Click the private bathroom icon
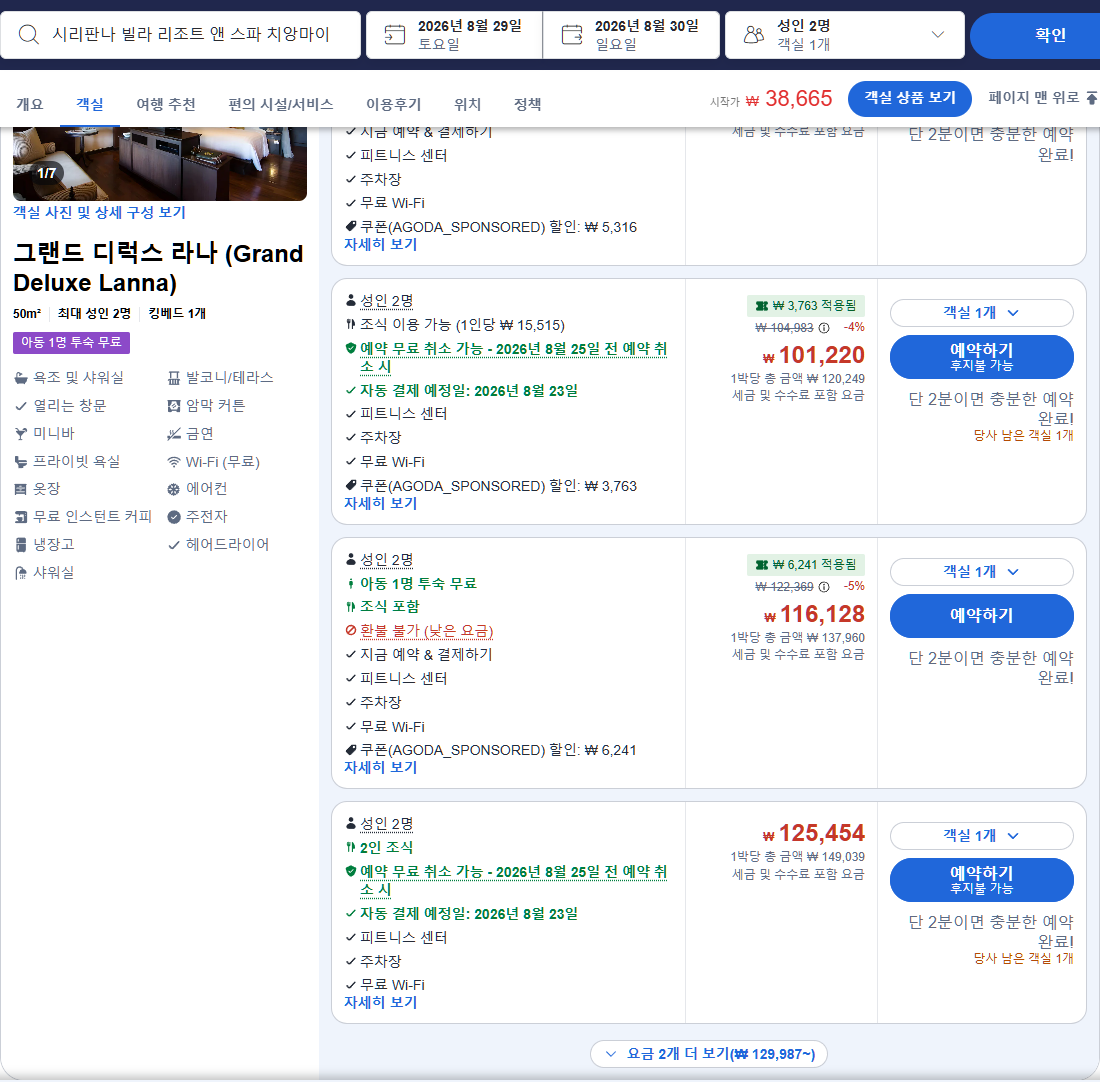The height and width of the screenshot is (1082, 1100). pos(21,462)
